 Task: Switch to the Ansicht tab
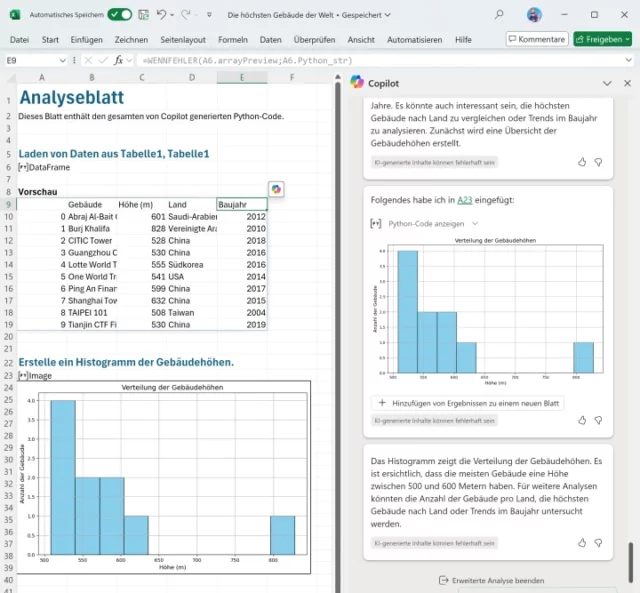click(x=361, y=40)
